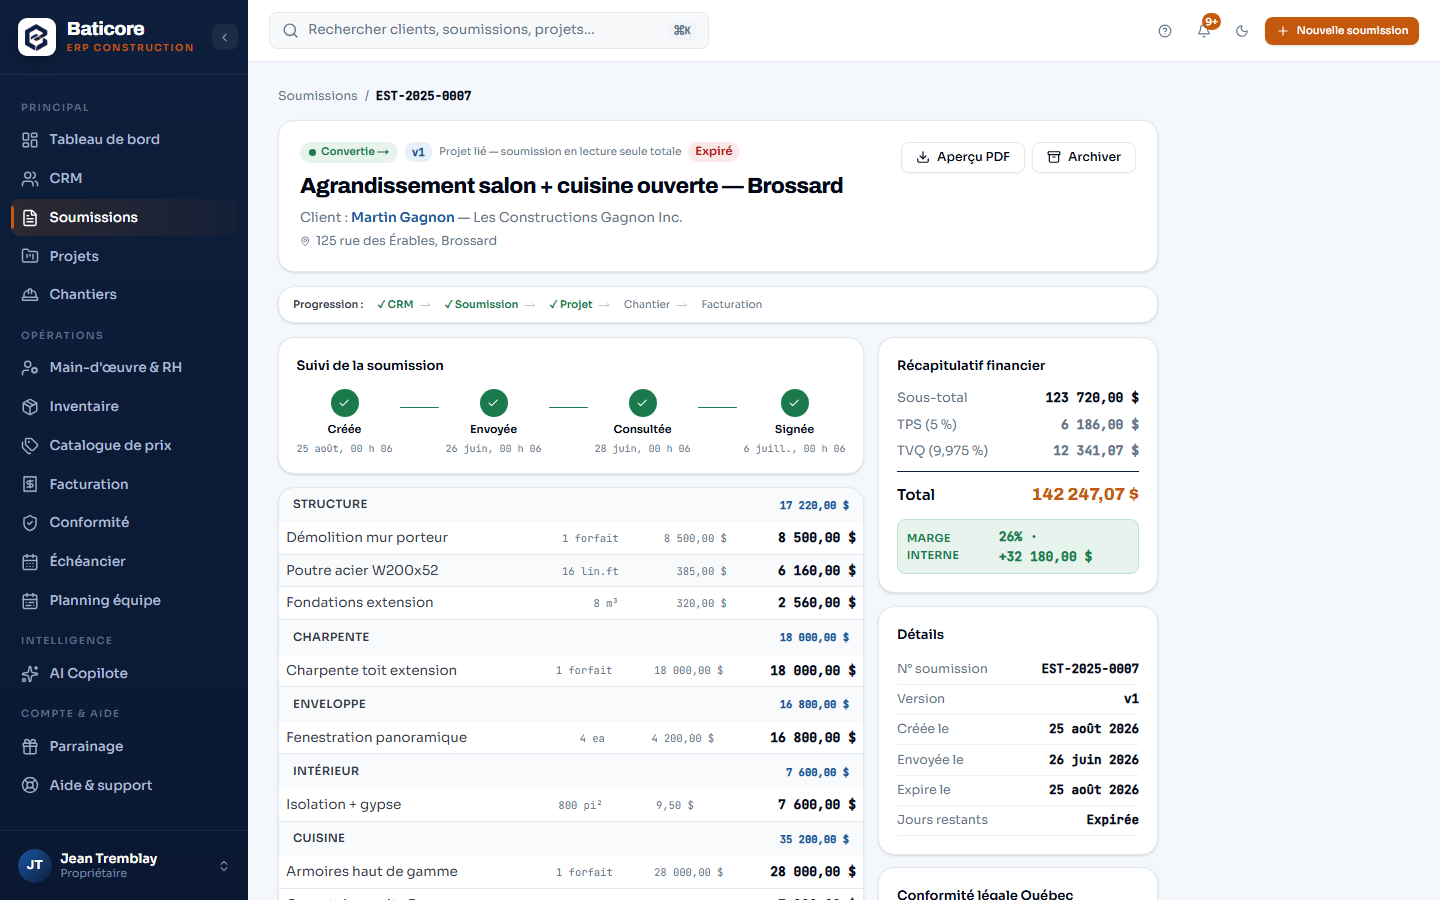The width and height of the screenshot is (1440, 900).
Task: Click the v1 version badge
Action: click(418, 152)
